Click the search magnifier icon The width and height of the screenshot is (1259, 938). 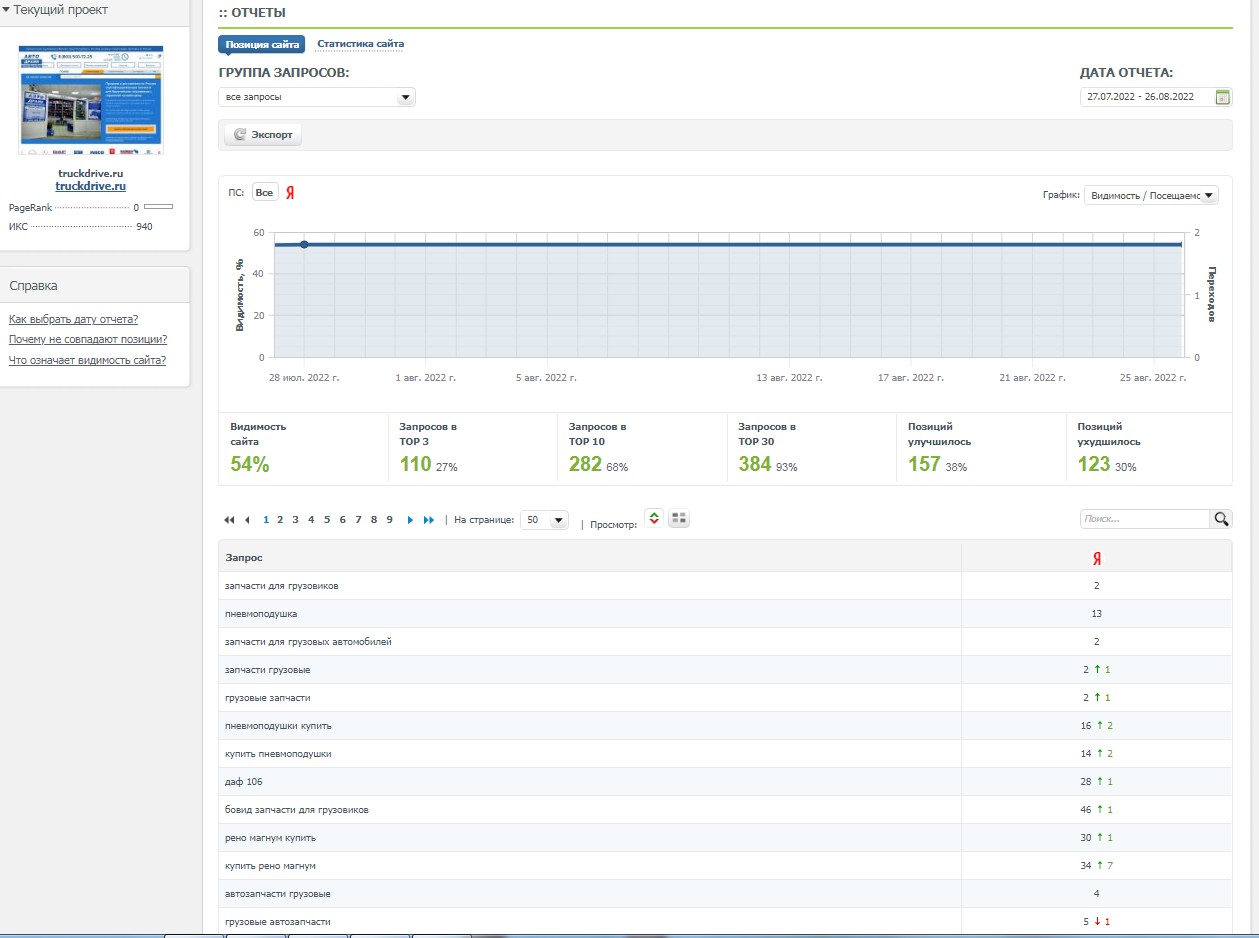tap(1221, 519)
